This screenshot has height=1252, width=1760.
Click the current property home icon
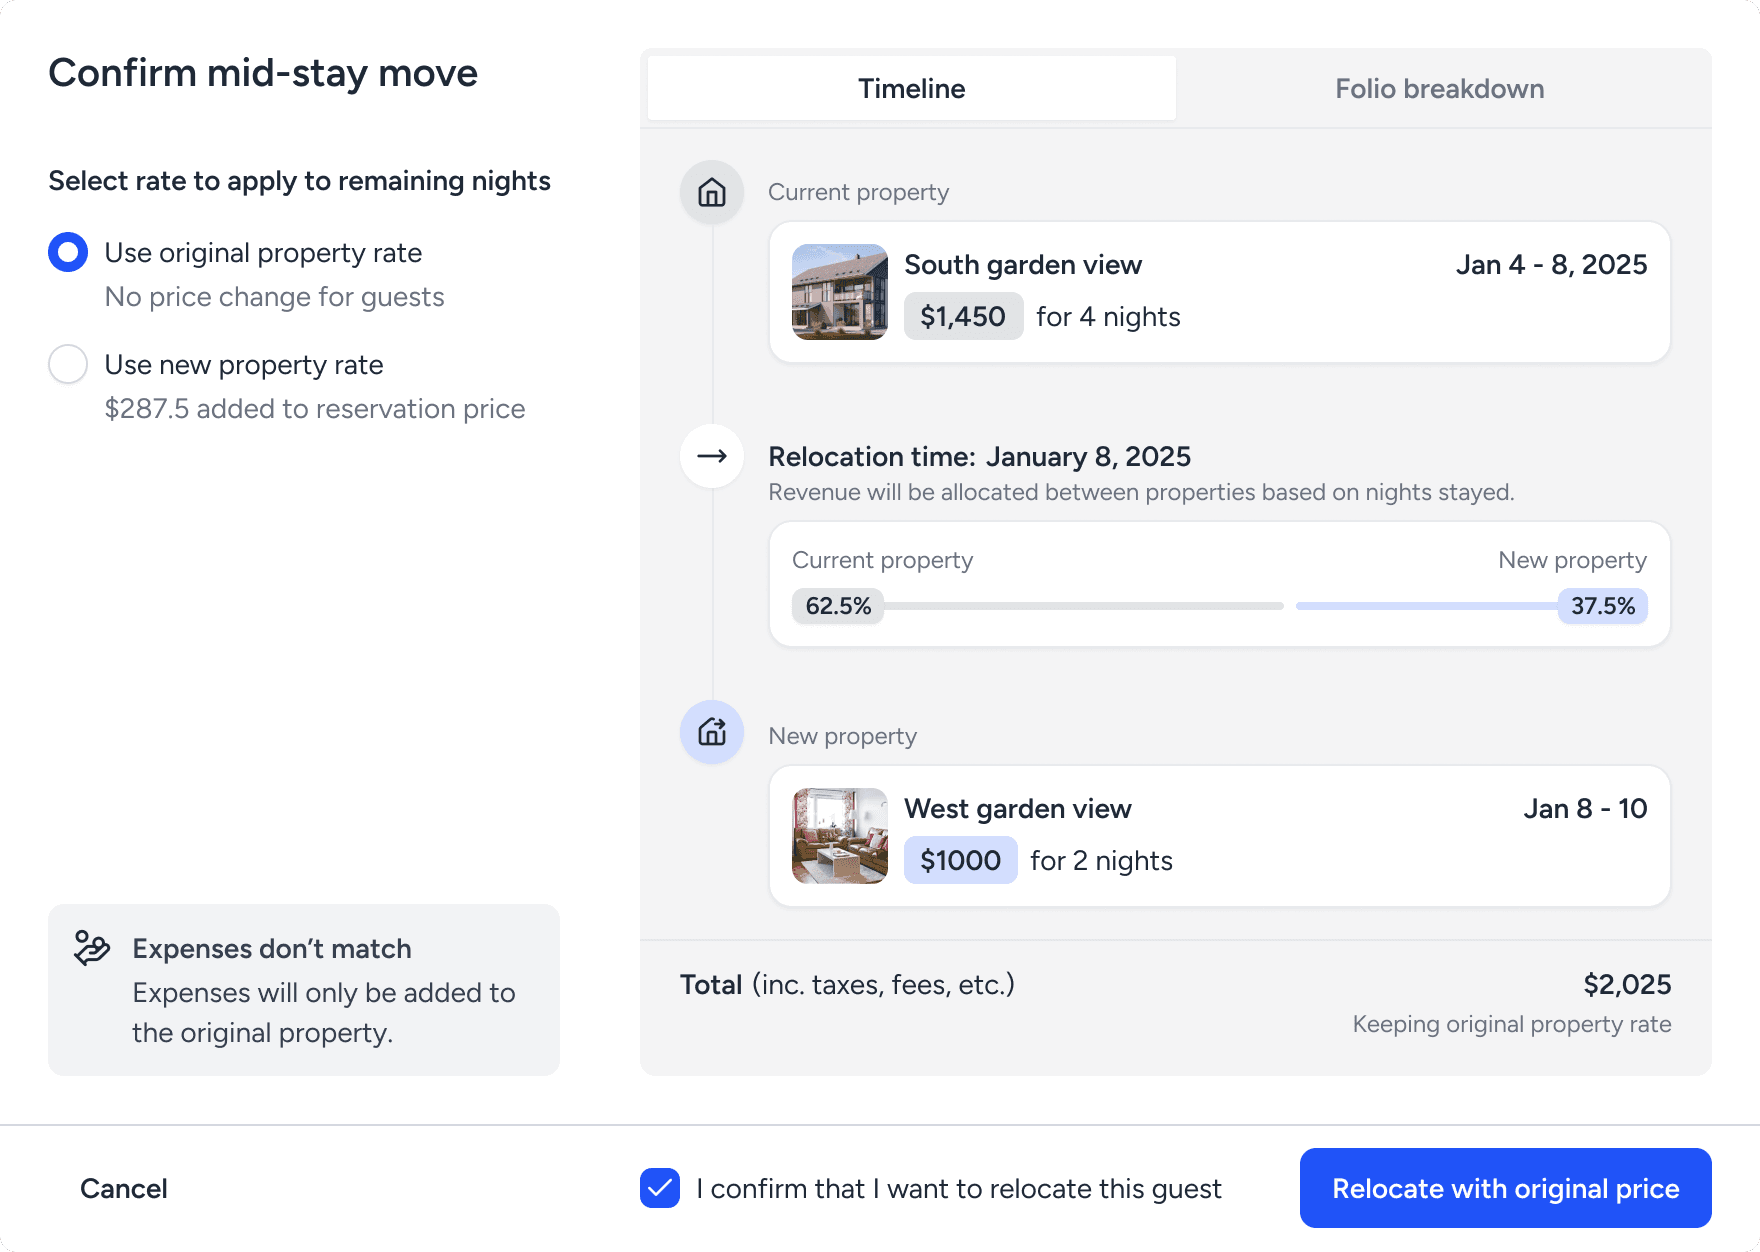(712, 192)
